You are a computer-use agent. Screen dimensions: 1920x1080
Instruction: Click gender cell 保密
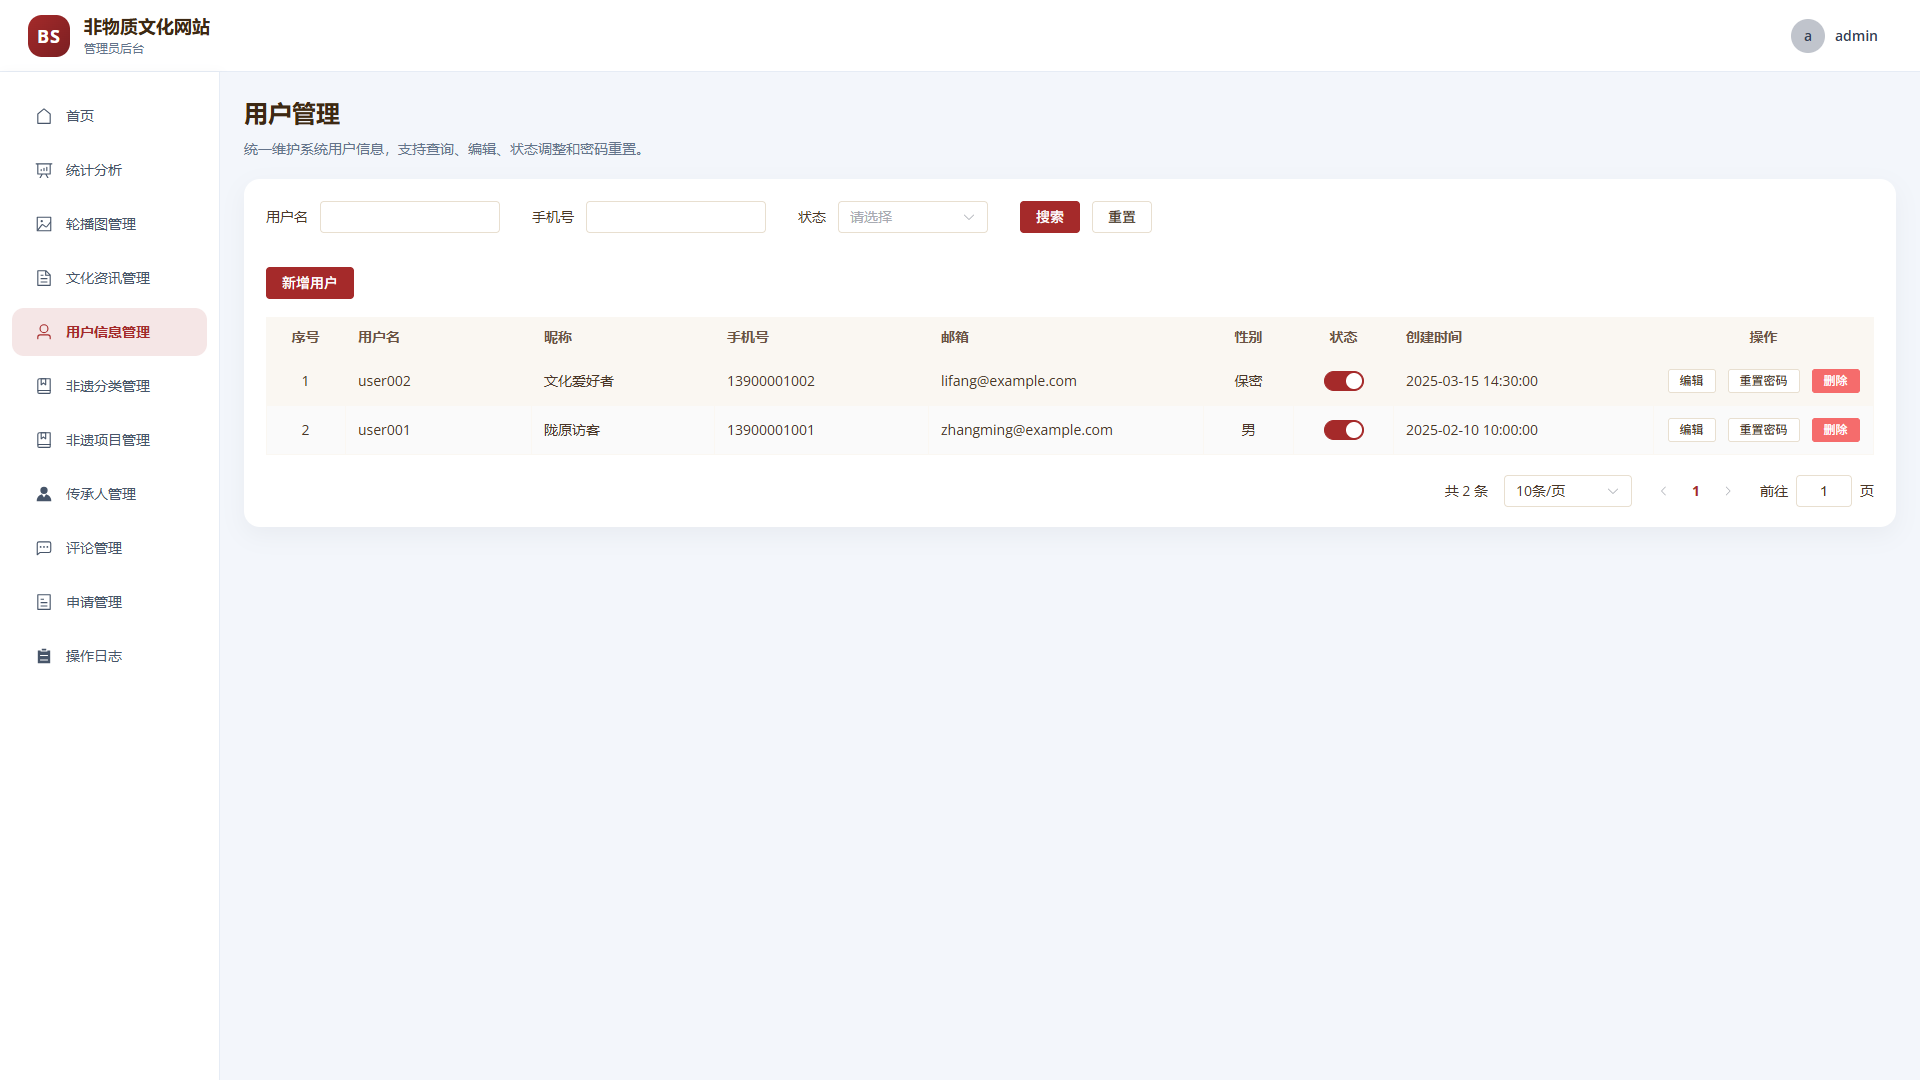[1248, 381]
